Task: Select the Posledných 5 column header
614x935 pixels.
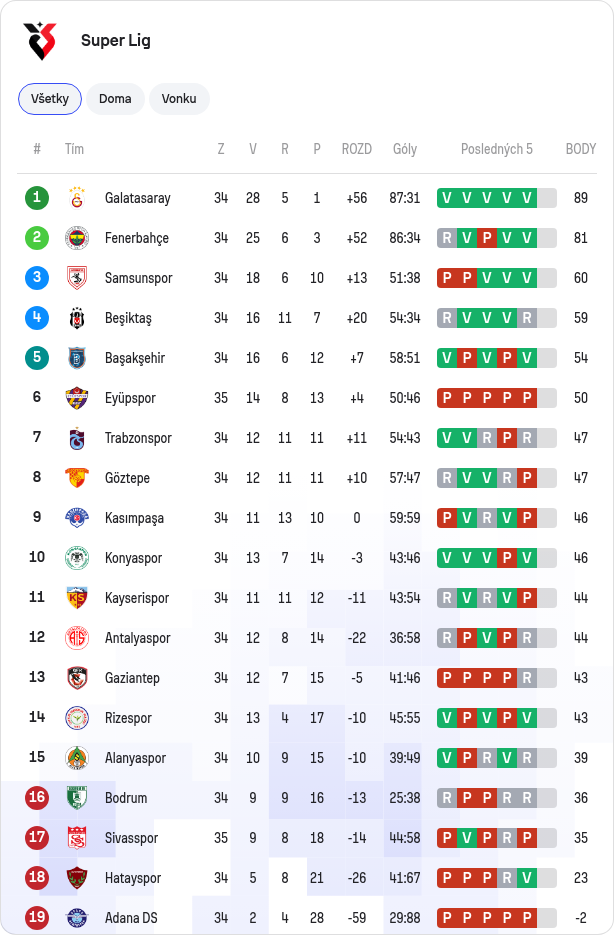Action: coord(497,149)
